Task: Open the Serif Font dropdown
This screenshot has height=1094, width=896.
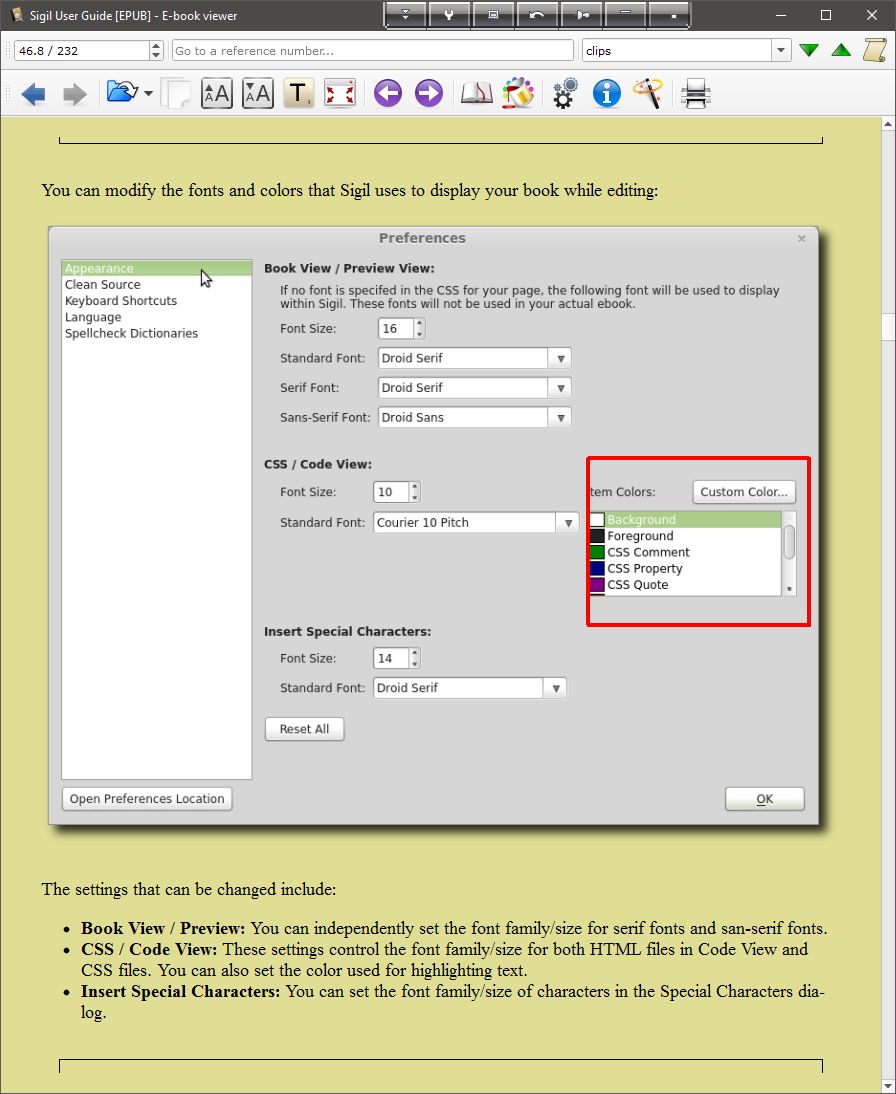Action: [560, 388]
